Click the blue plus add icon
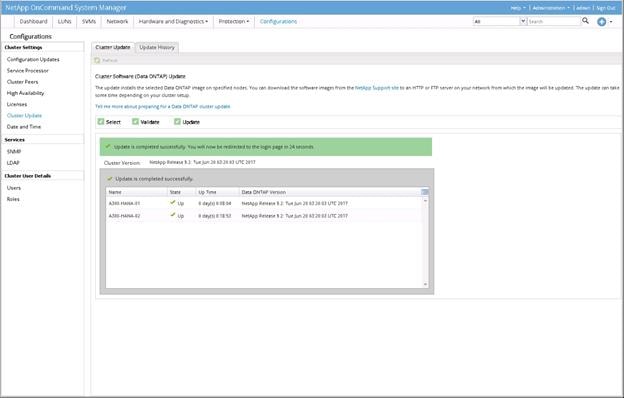Viewport: 624px width, 398px height. point(601,22)
